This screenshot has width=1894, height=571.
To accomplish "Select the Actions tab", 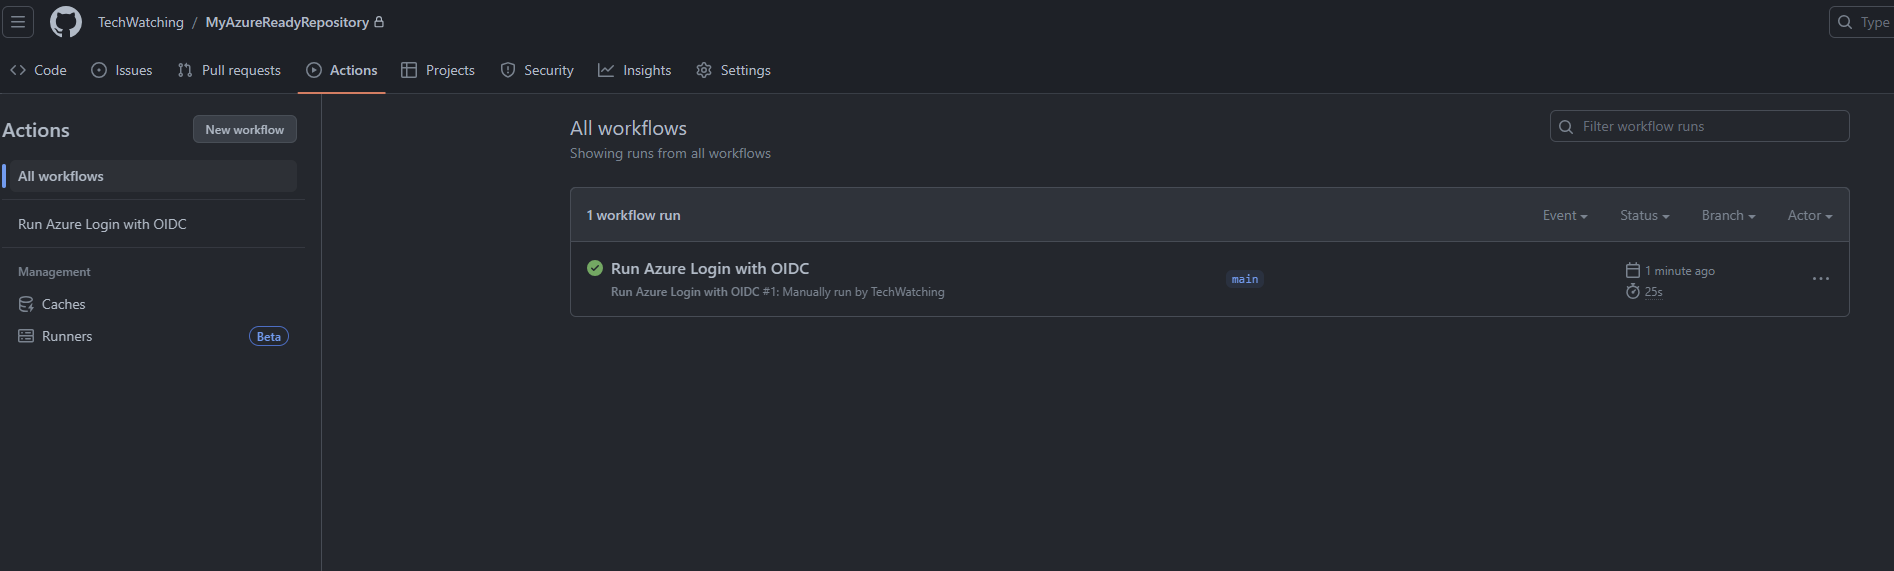I will [x=342, y=70].
